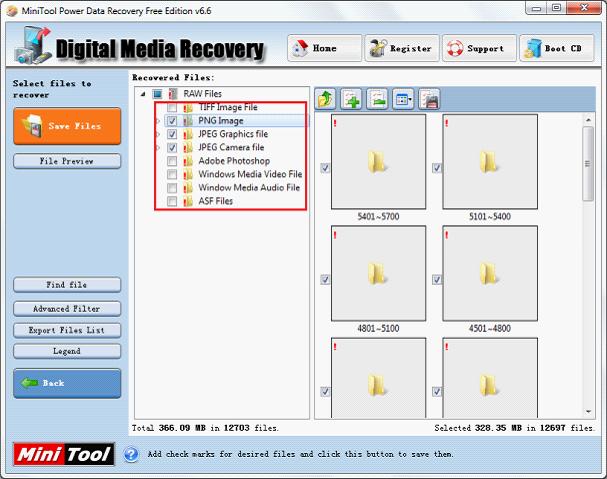This screenshot has width=607, height=479.
Task: Click the application icon in the title bar
Action: click(12, 11)
